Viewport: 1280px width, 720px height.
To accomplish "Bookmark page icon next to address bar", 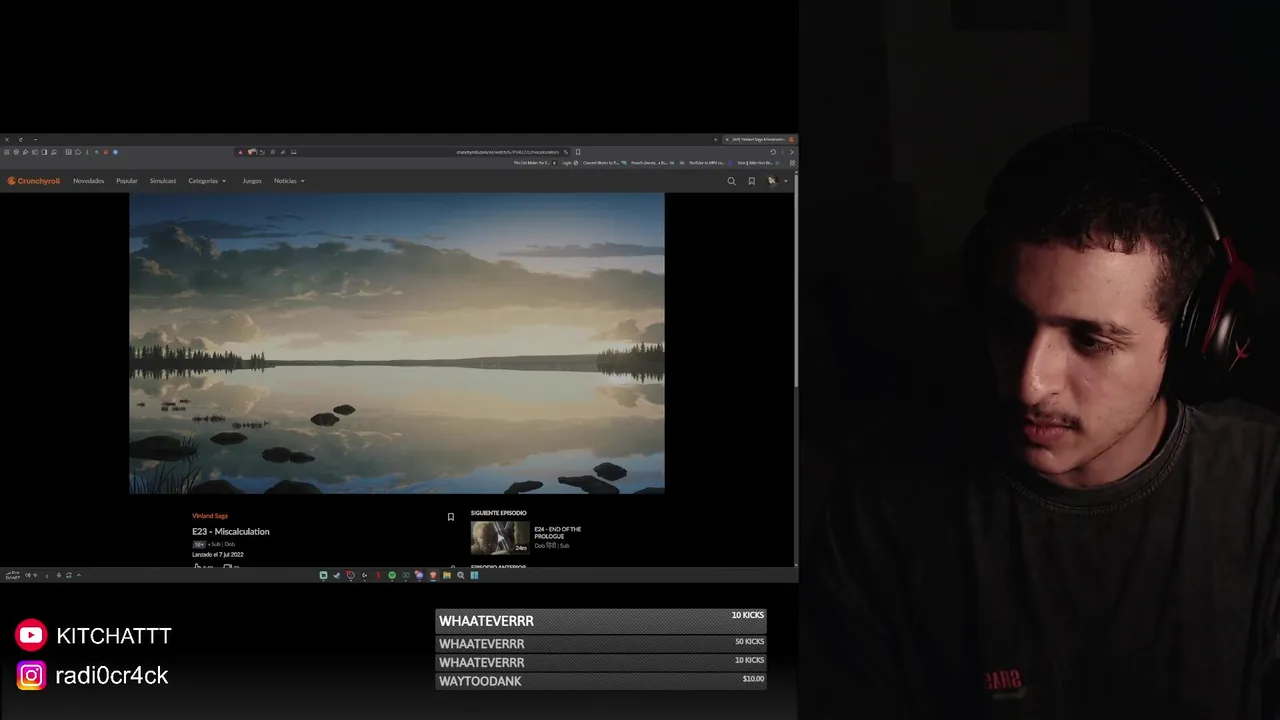I will [578, 152].
